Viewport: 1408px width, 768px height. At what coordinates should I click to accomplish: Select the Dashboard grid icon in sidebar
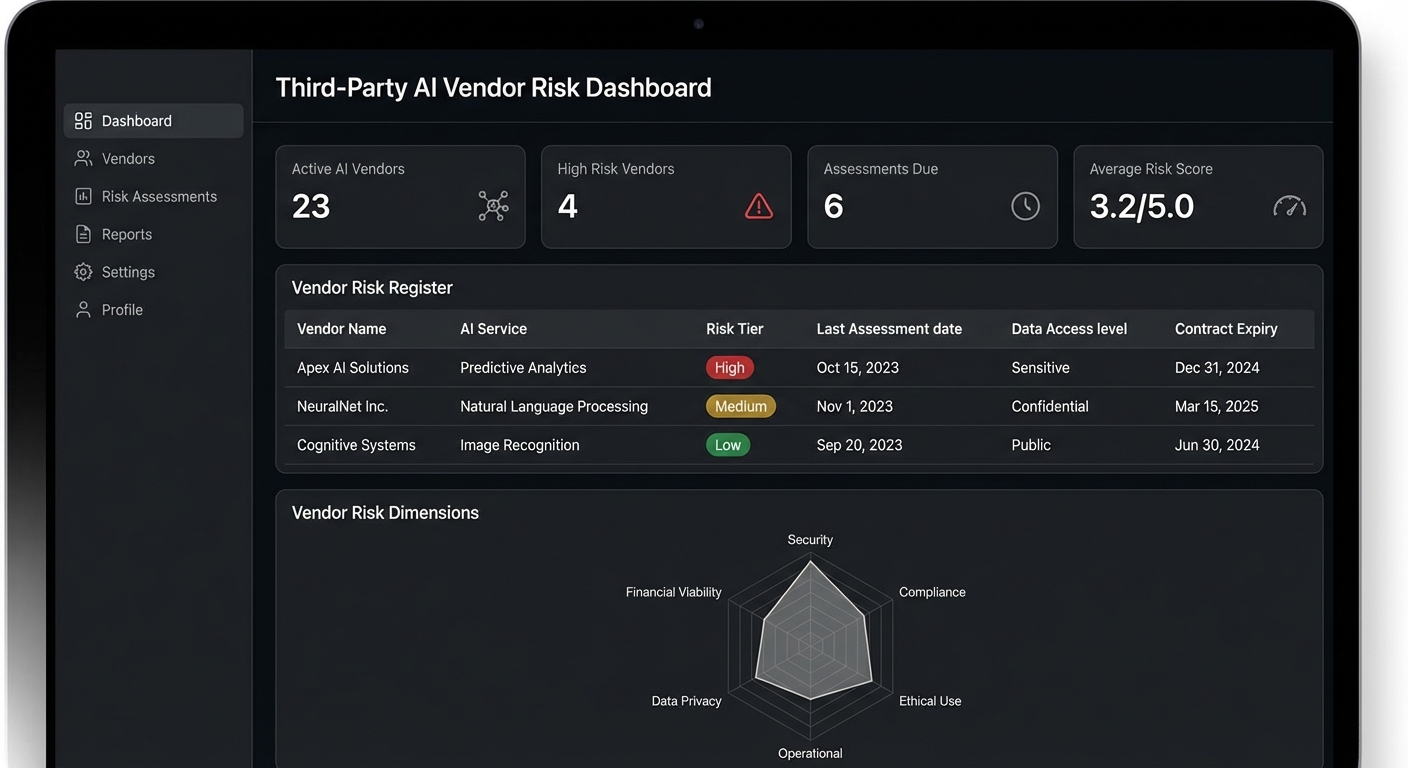(x=82, y=120)
